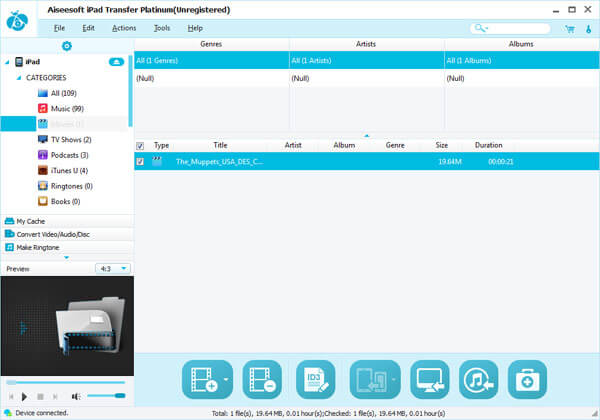Screen dimensions: 600x420
Task: Select (Null) under Albums
Action: tap(522, 78)
